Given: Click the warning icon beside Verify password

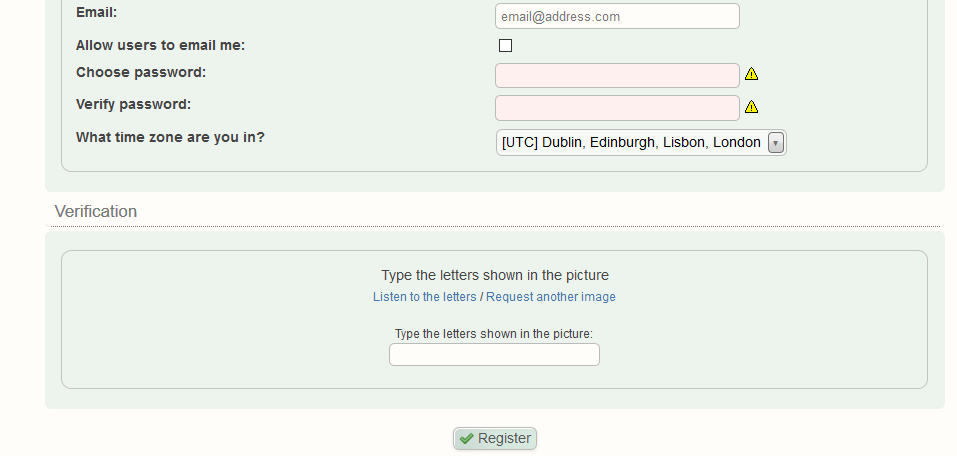Looking at the screenshot, I should [752, 107].
